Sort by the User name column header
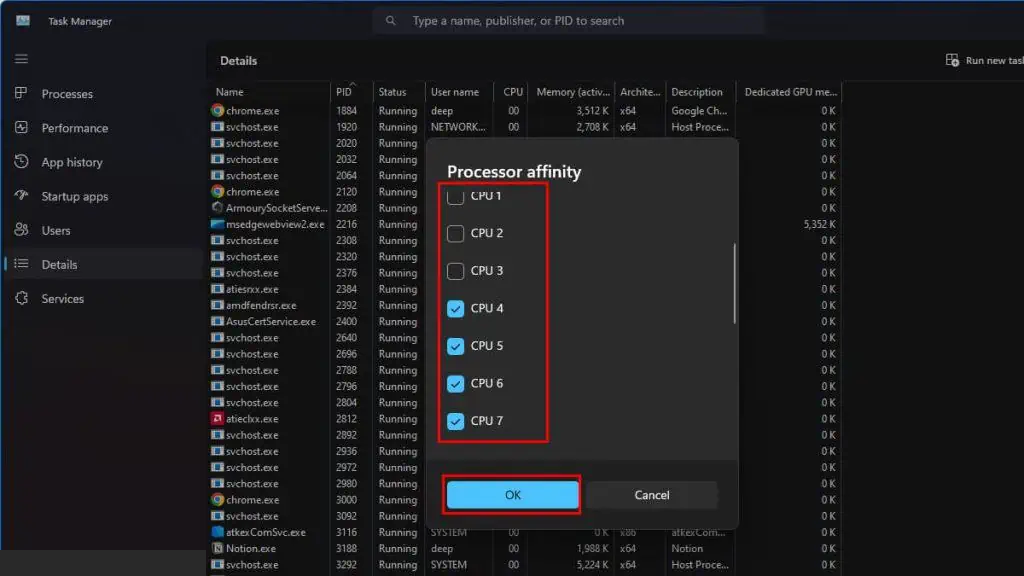 pos(459,92)
